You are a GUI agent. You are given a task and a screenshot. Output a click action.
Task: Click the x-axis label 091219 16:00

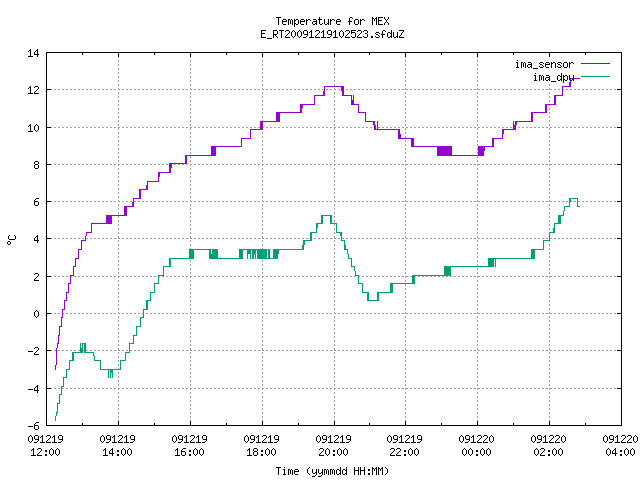pyautogui.click(x=189, y=446)
